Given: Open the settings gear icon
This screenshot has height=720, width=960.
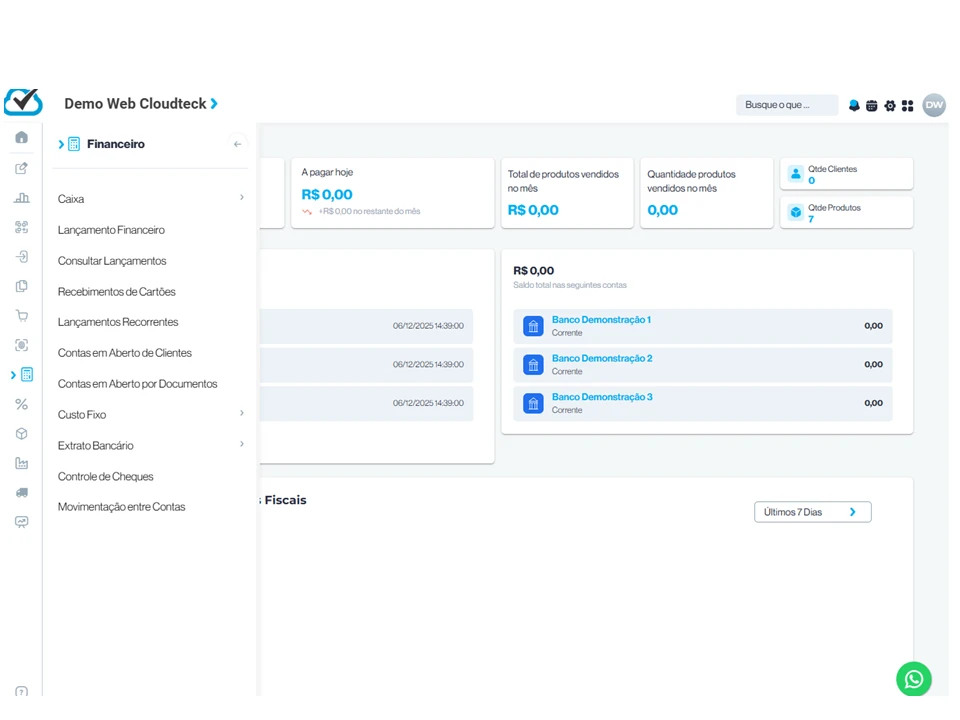Looking at the screenshot, I should (890, 105).
